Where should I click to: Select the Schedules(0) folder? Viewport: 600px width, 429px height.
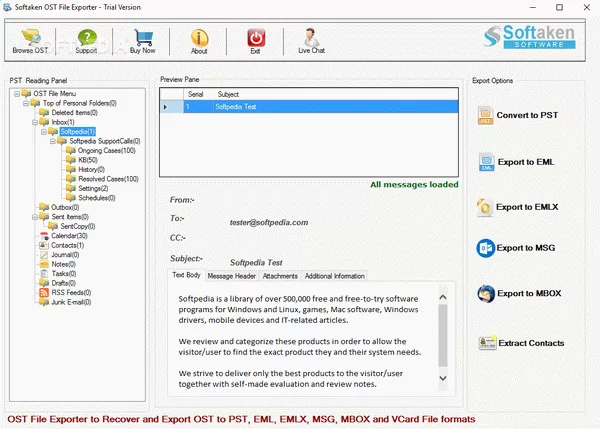pos(97,198)
